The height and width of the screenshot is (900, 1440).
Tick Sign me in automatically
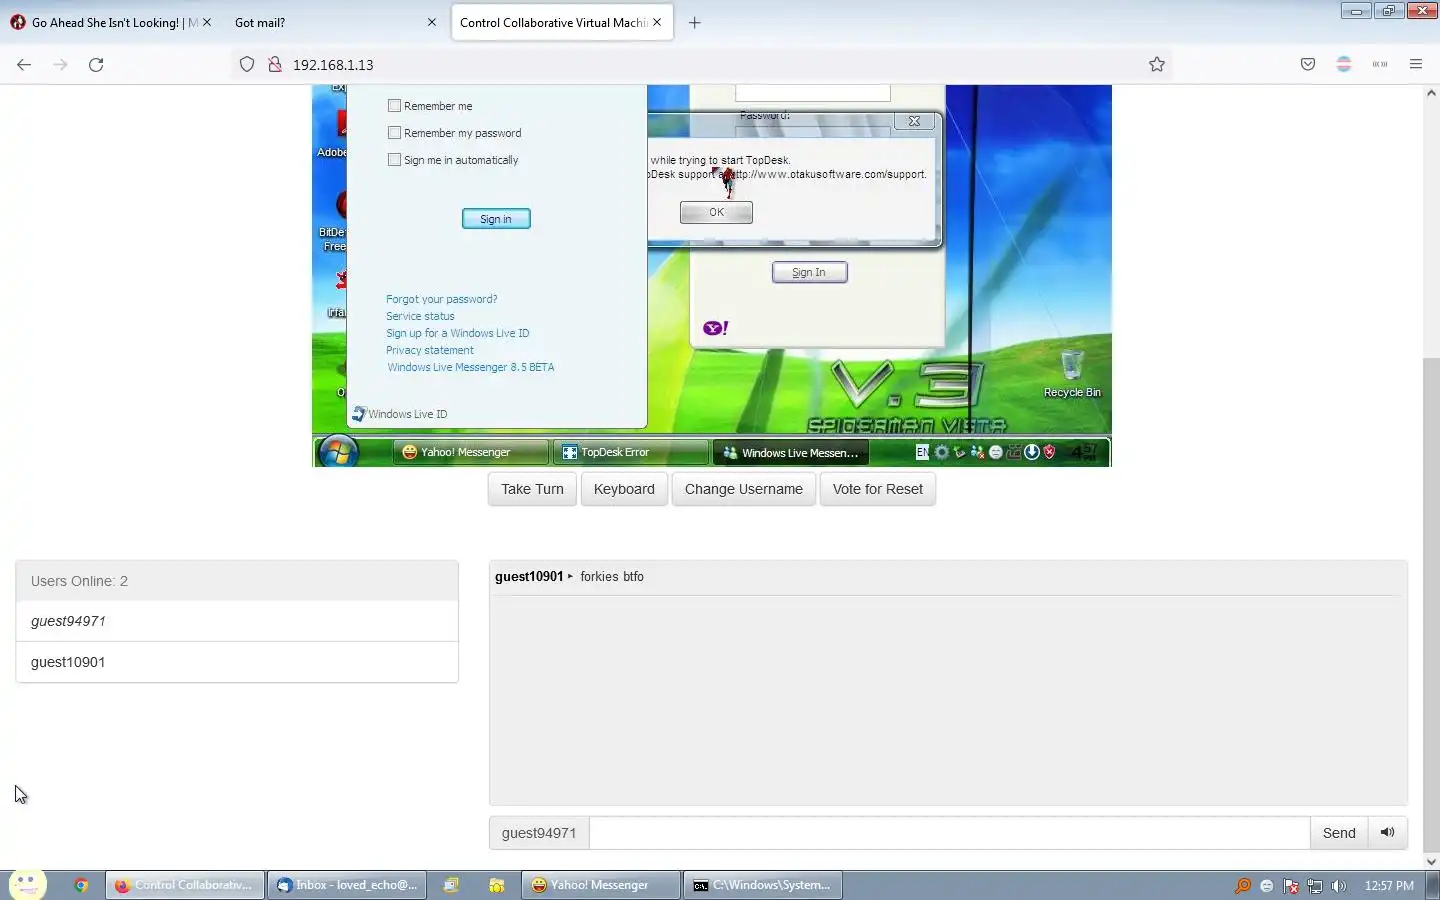[x=394, y=160]
